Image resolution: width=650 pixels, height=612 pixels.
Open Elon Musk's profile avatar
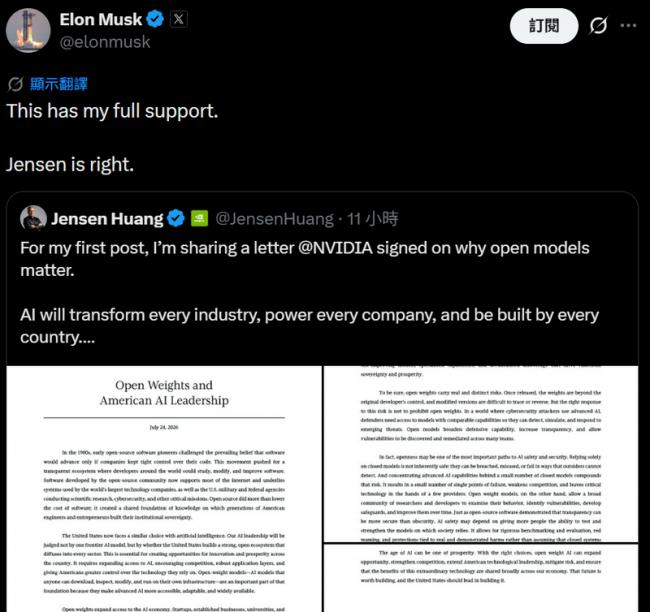pos(28,30)
